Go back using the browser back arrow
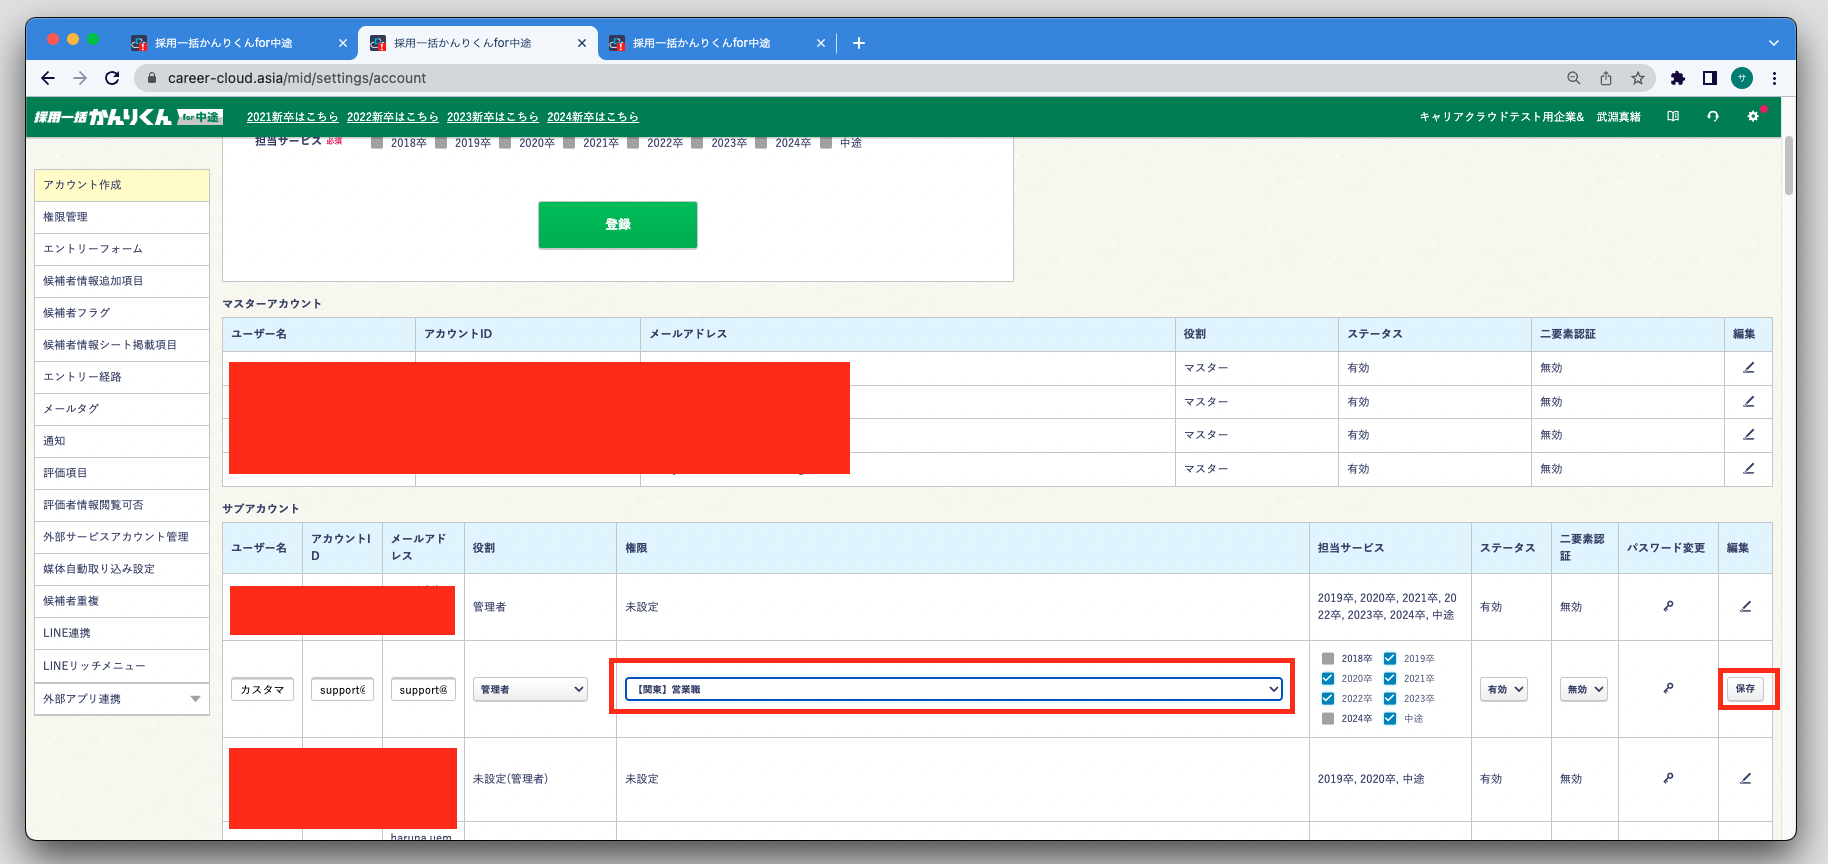The image size is (1828, 864). point(48,78)
